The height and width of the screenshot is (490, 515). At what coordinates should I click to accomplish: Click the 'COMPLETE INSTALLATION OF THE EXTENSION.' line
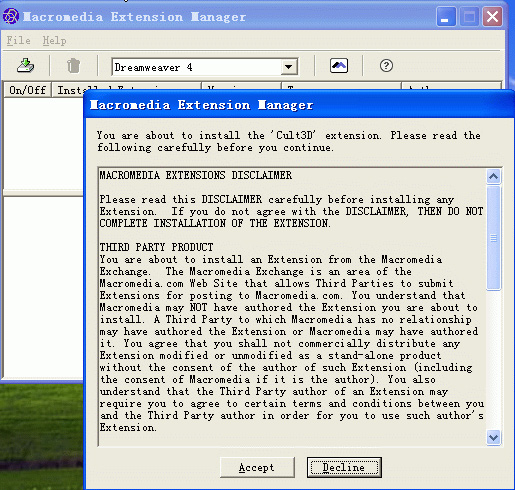pyautogui.click(x=215, y=223)
